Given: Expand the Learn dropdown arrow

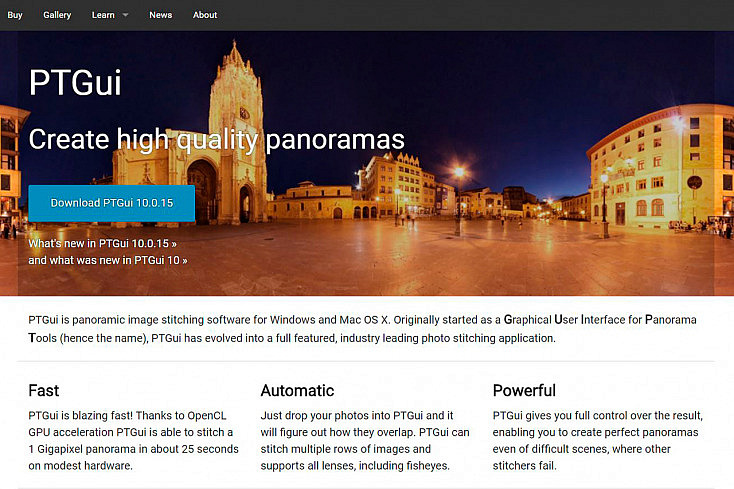Looking at the screenshot, I should [x=125, y=15].
